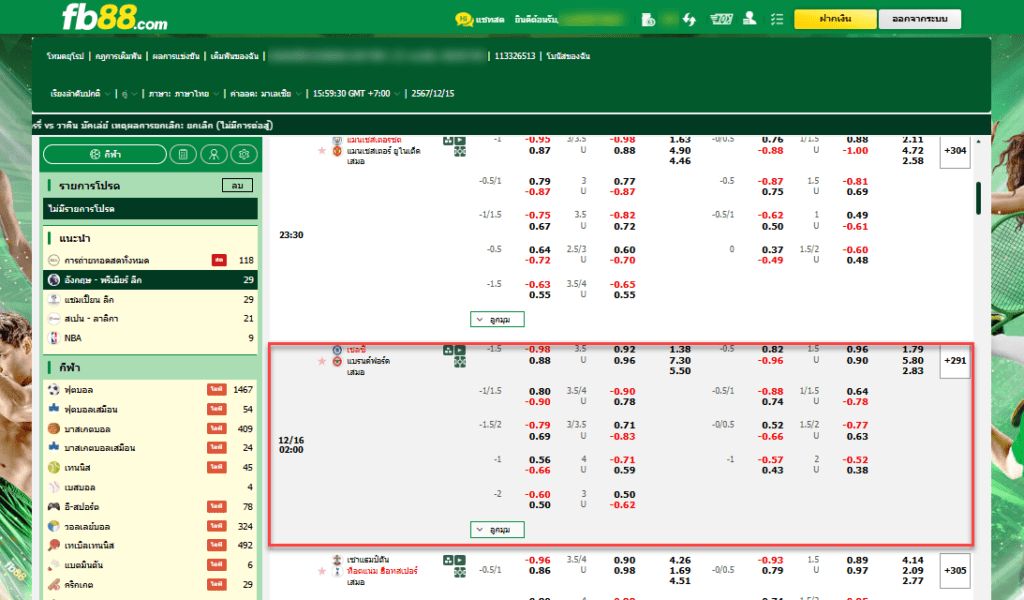Click live stream play icon for Chelsea match

(x=460, y=350)
